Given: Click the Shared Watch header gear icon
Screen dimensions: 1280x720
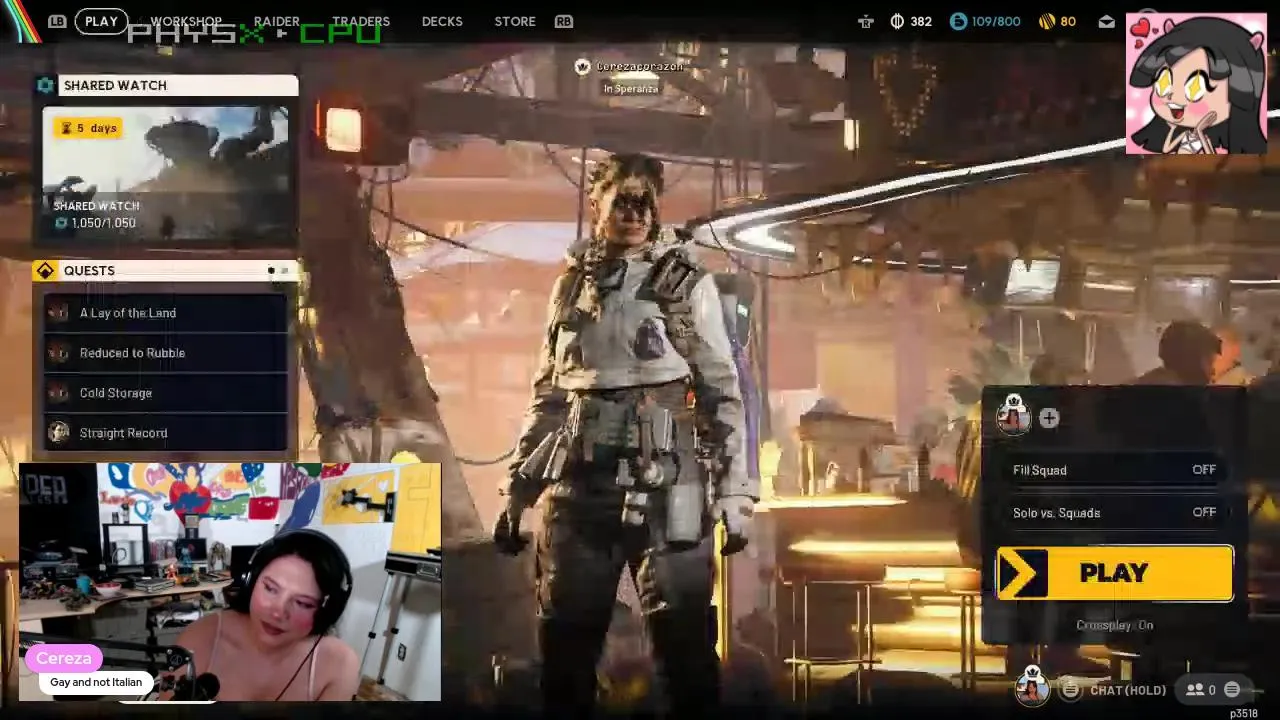Looking at the screenshot, I should pyautogui.click(x=45, y=85).
